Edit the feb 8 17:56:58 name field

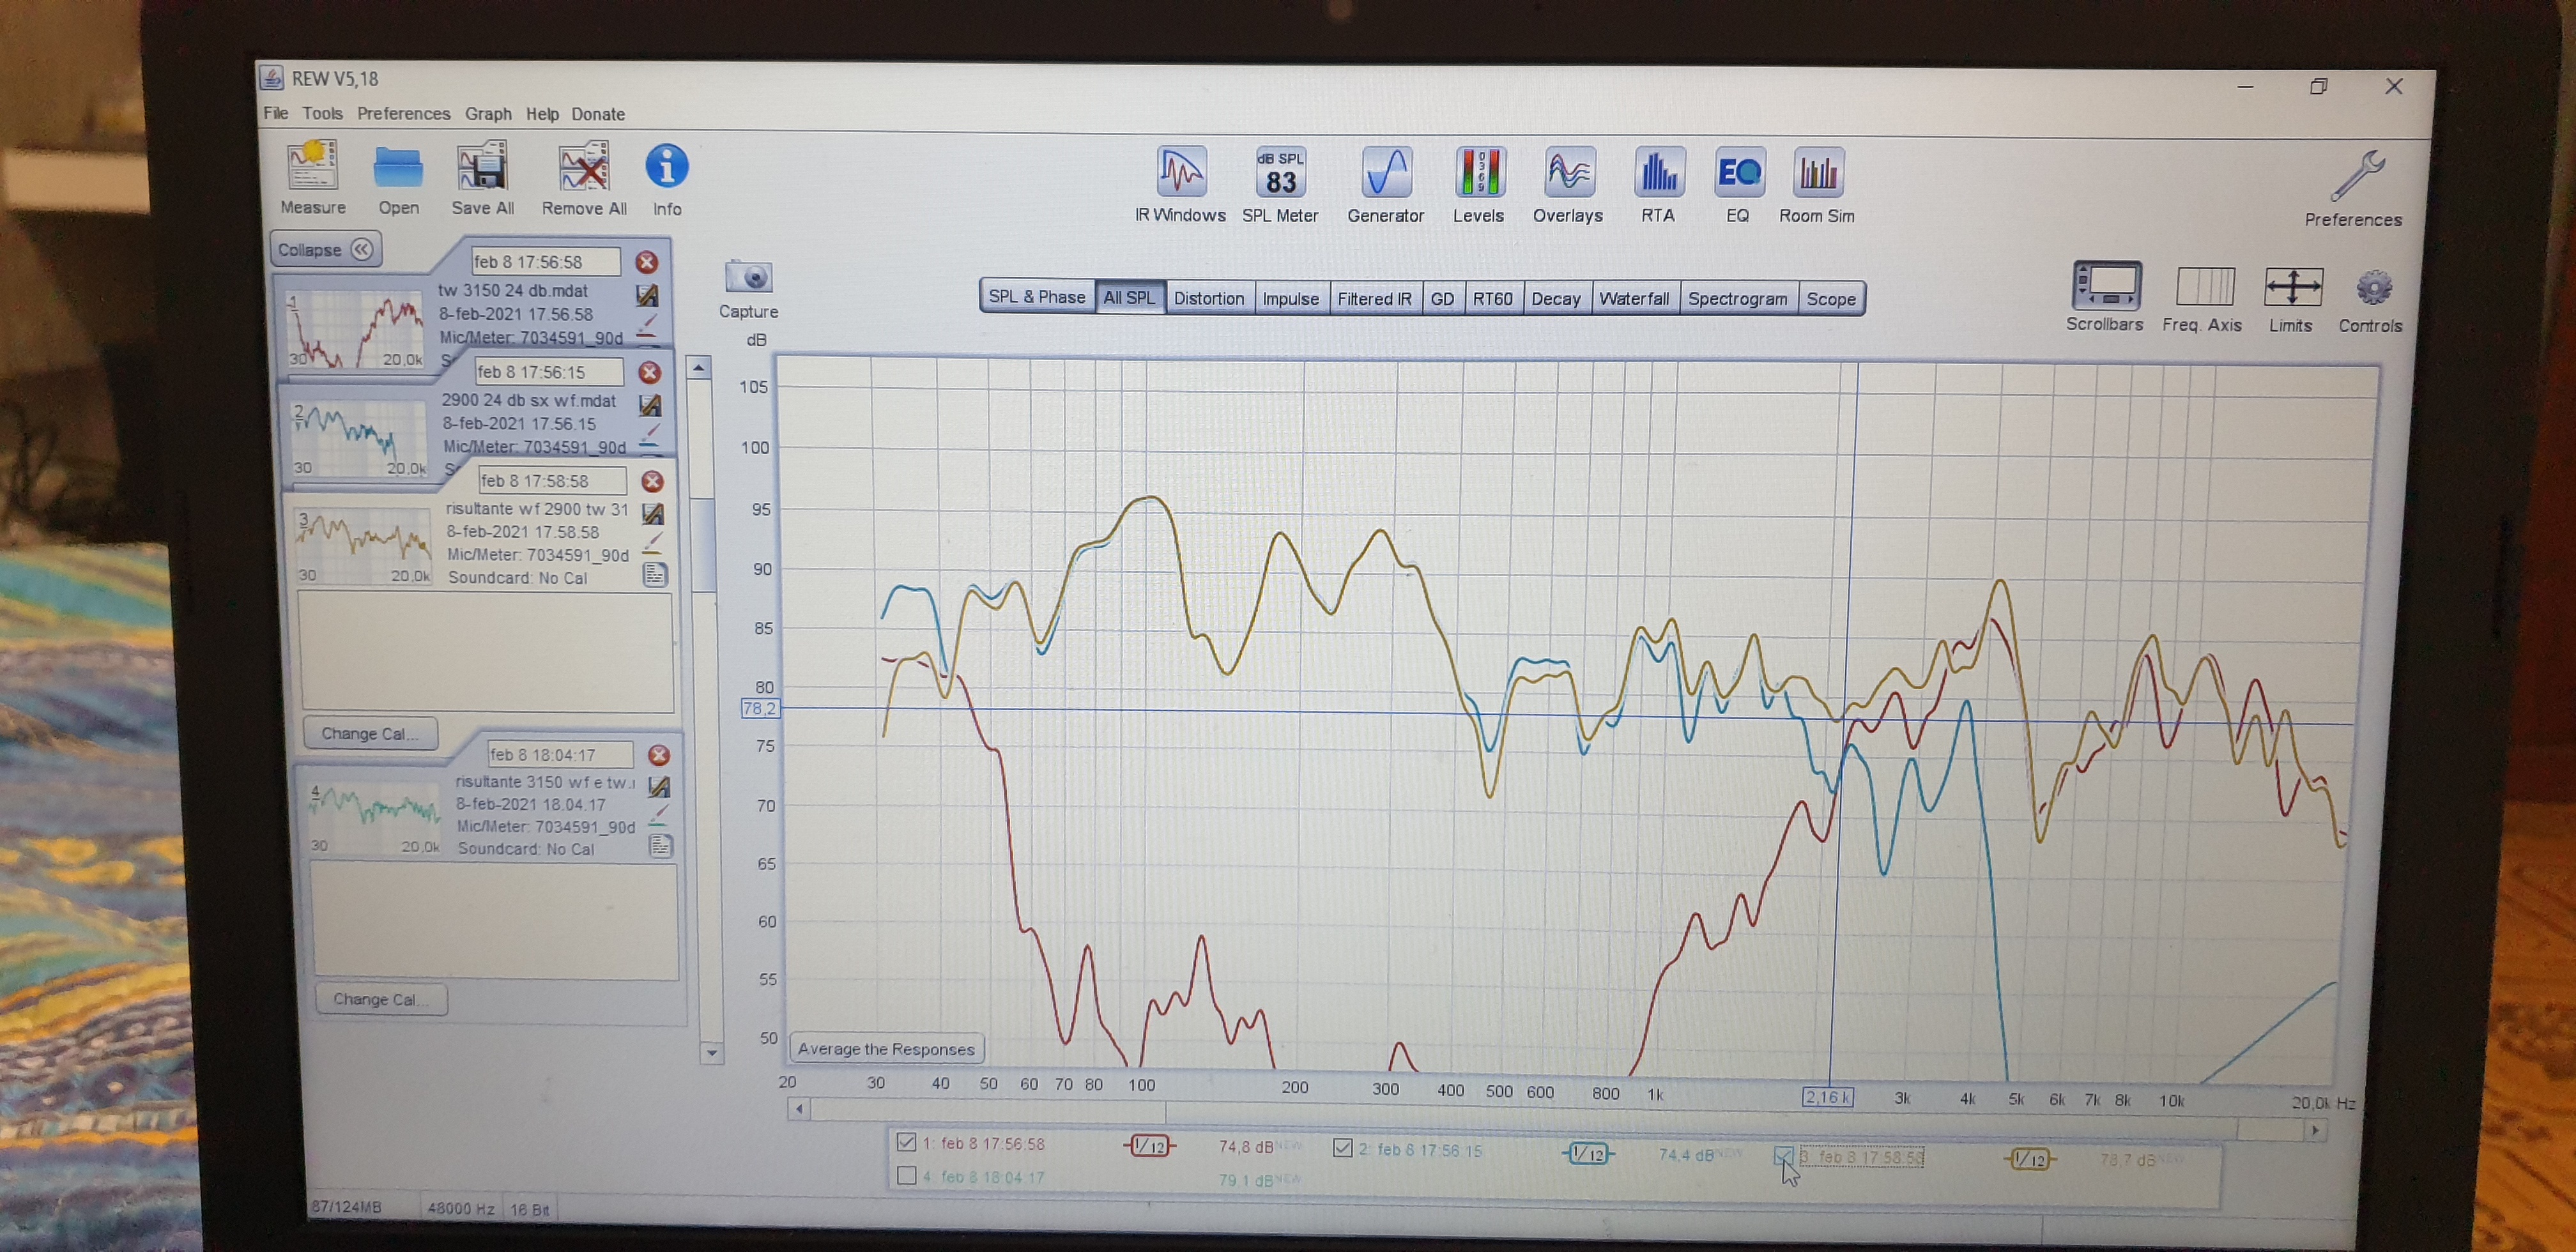coord(545,262)
